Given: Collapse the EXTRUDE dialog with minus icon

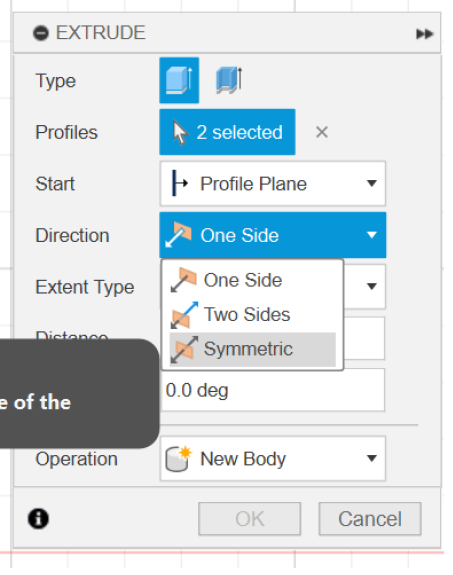Looking at the screenshot, I should 41,33.
